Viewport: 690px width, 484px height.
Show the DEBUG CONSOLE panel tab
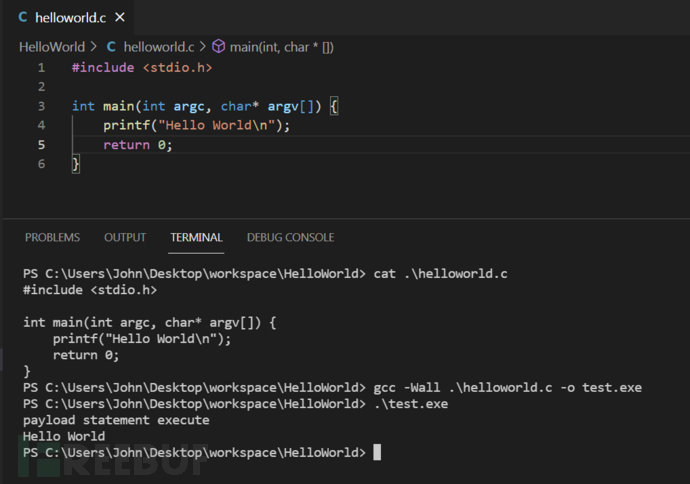coord(290,237)
